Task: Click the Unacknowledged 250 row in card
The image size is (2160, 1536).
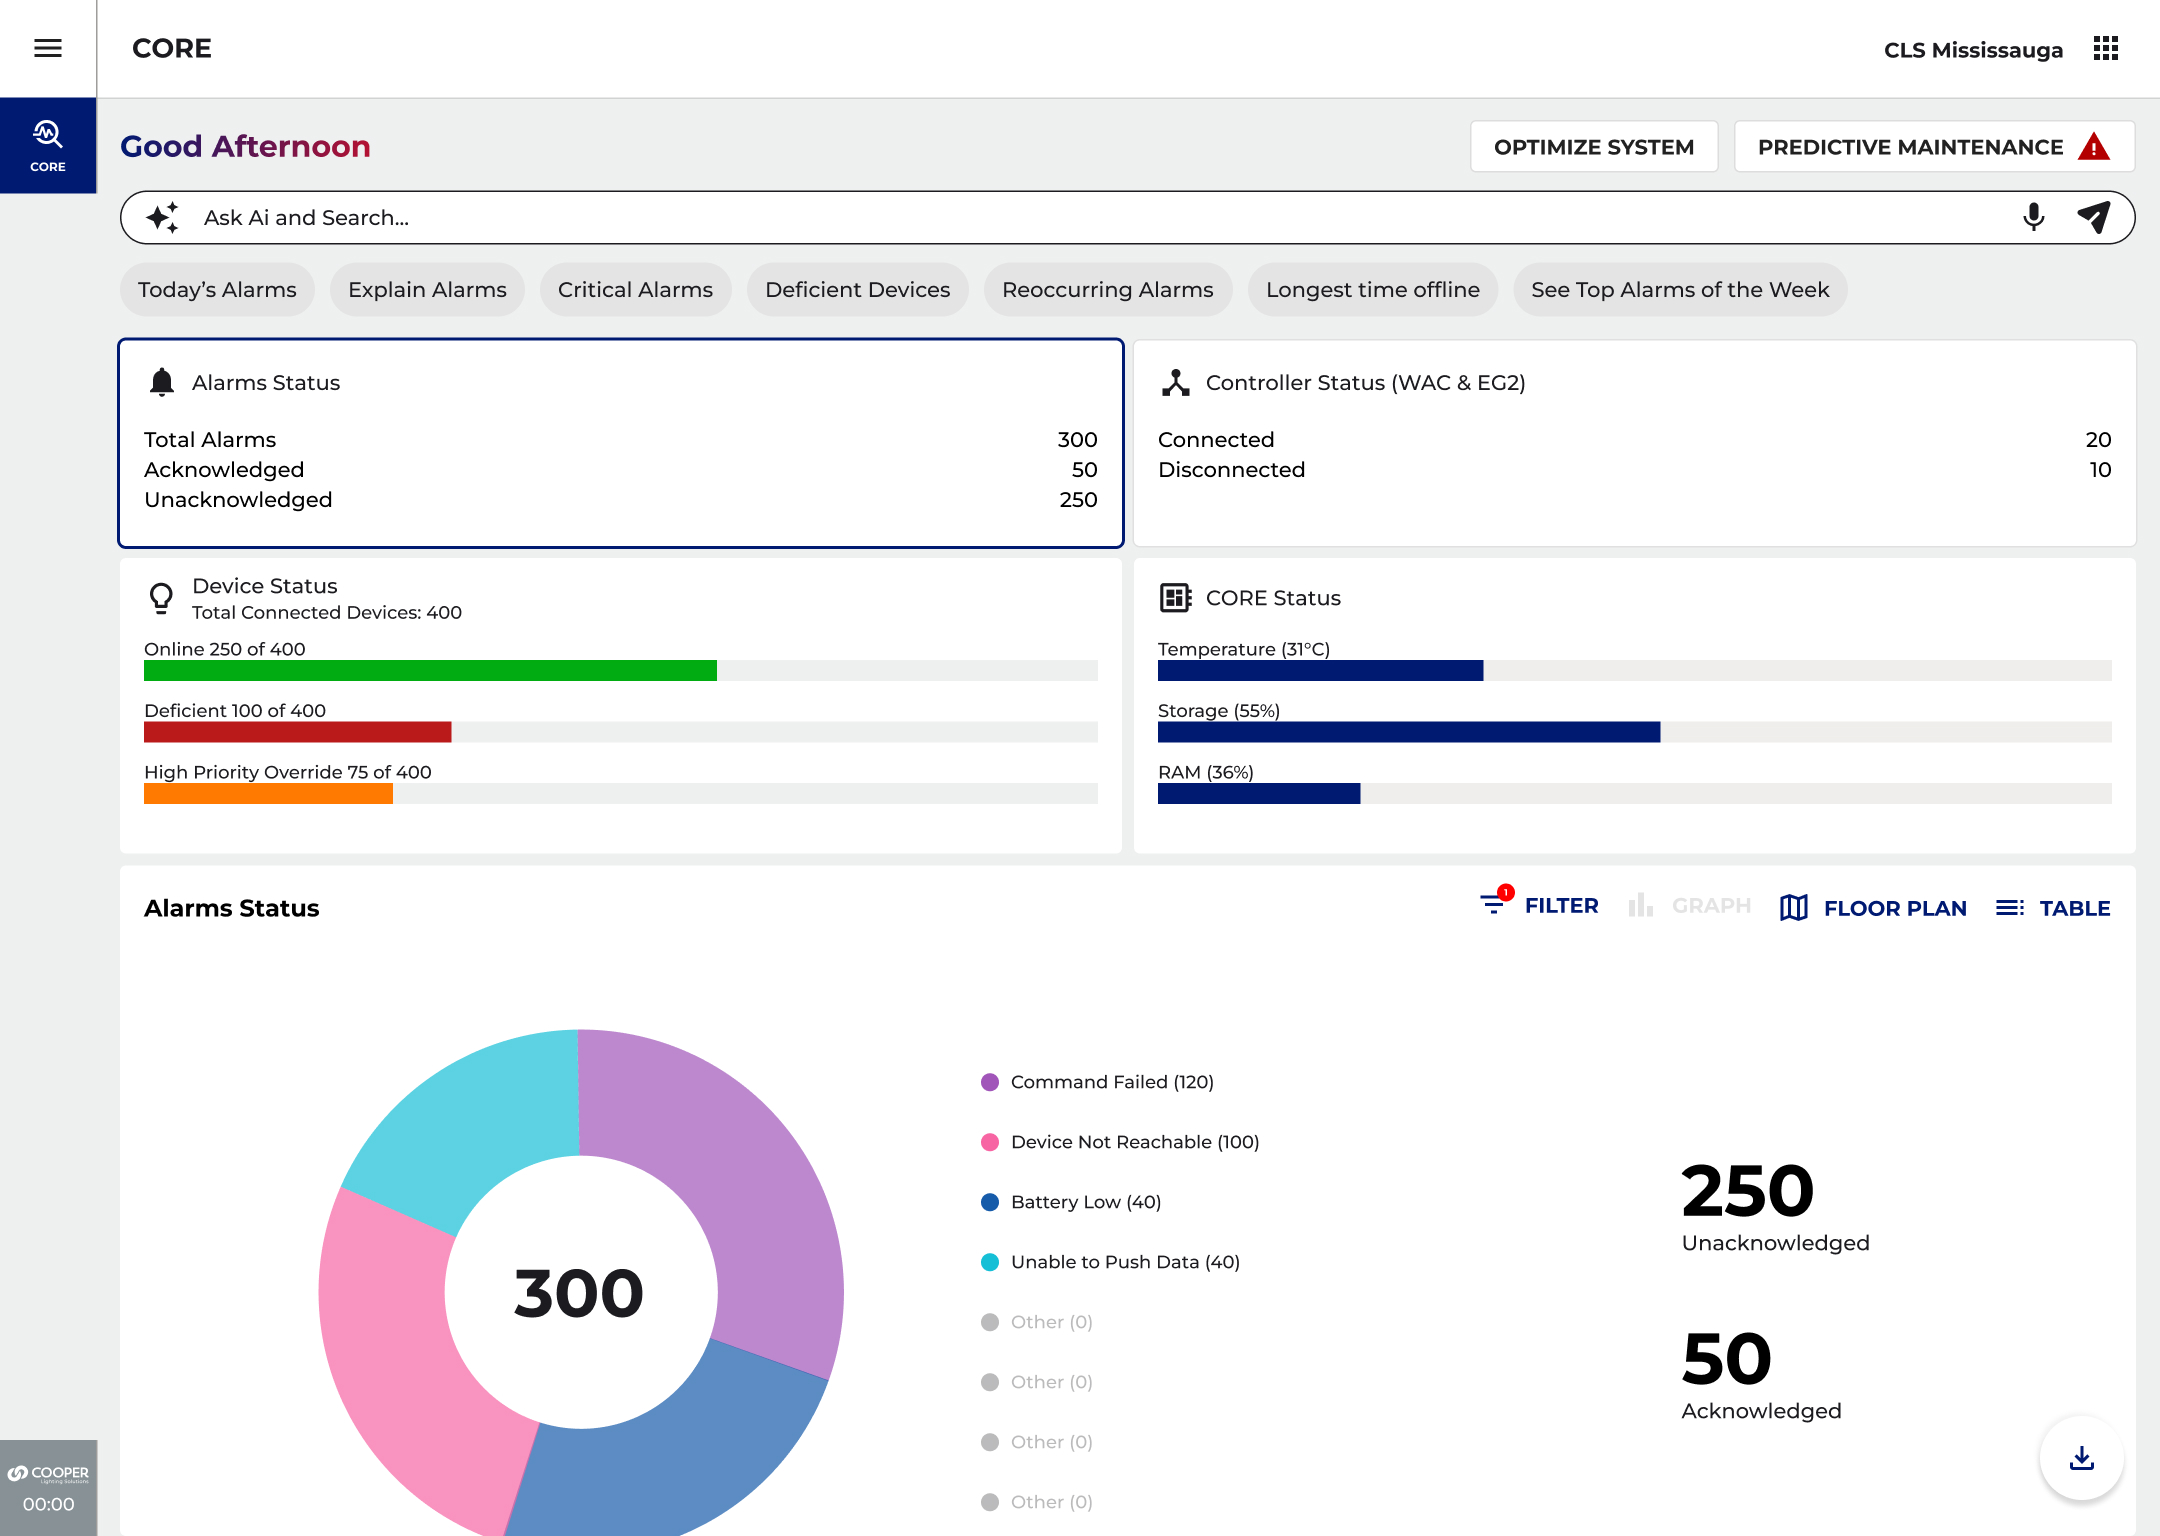Action: [x=621, y=500]
